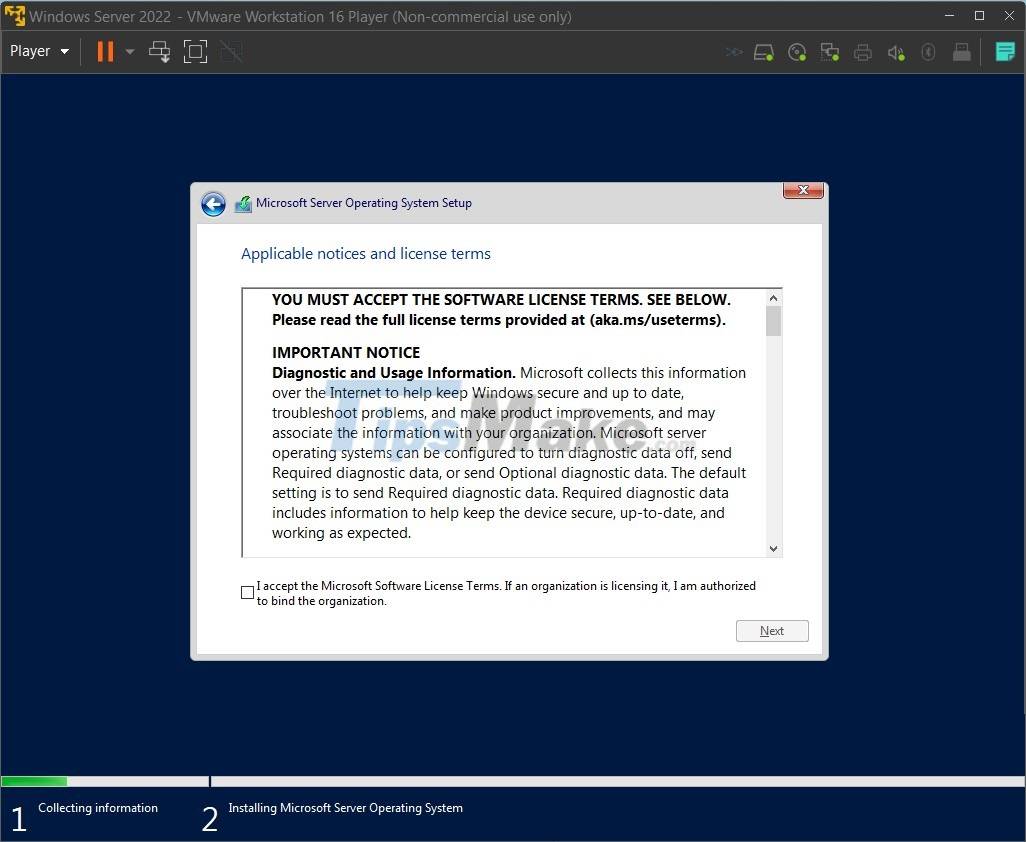Suspend the virtual machine using the pause icon
This screenshot has width=1026, height=842.
104,51
